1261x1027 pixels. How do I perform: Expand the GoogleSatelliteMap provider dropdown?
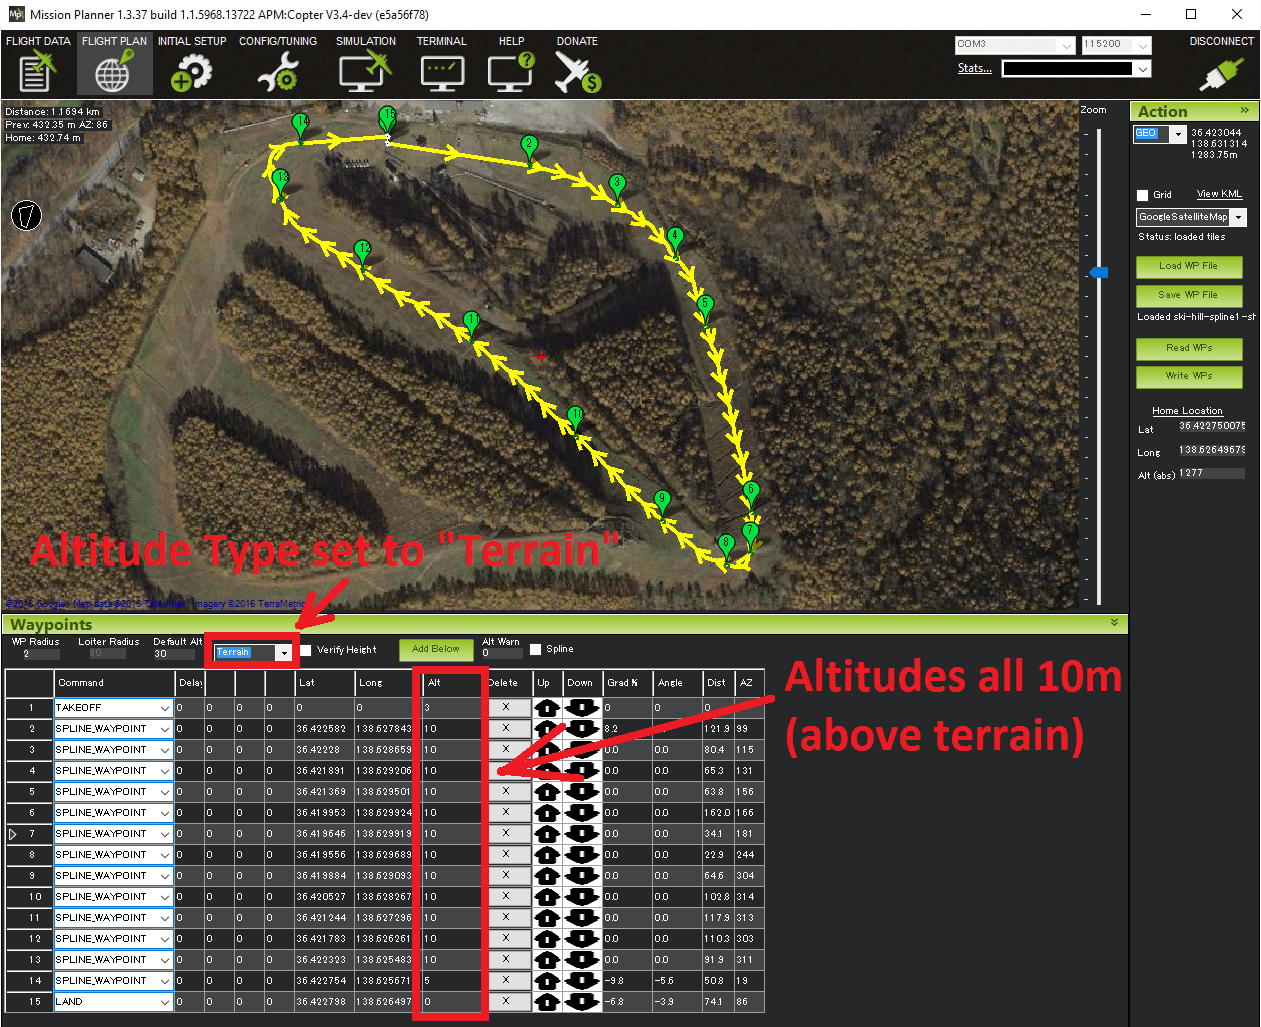pyautogui.click(x=1238, y=217)
